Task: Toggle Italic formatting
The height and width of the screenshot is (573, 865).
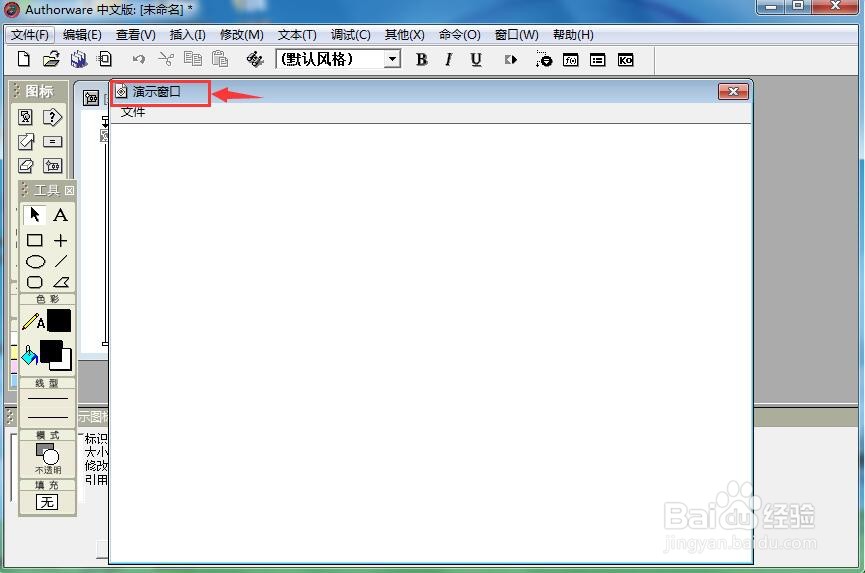Action: (x=448, y=60)
